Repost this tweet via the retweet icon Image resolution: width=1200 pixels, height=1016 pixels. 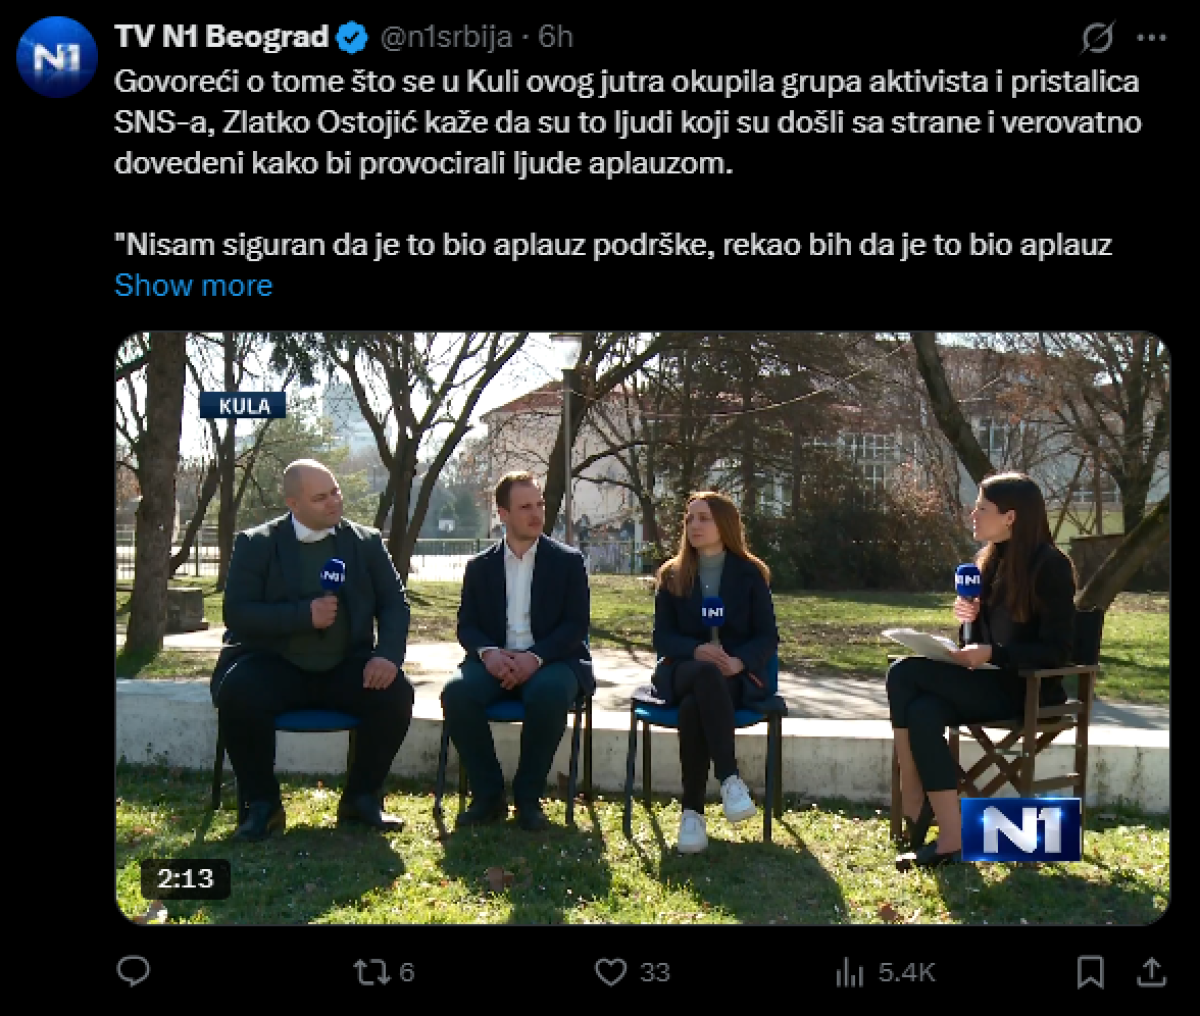pyautogui.click(x=370, y=972)
